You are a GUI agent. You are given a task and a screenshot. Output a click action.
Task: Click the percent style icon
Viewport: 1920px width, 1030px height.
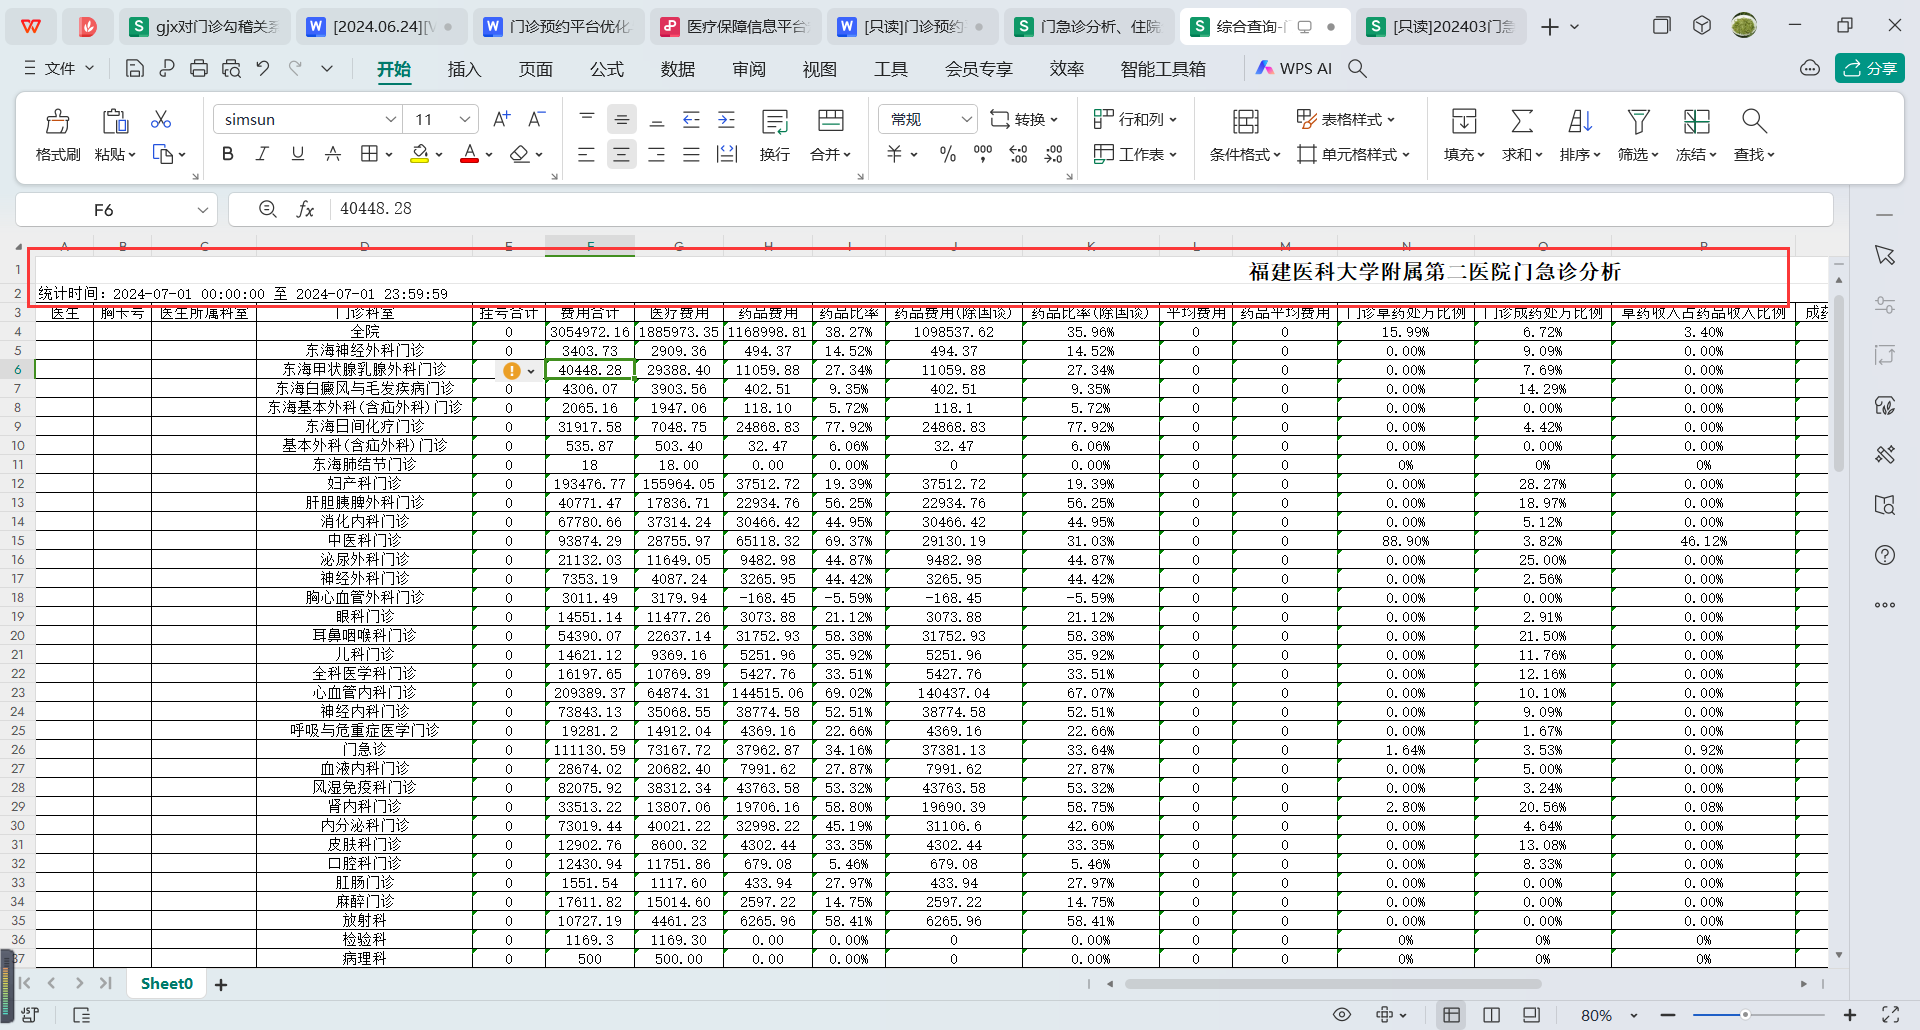pyautogui.click(x=948, y=154)
